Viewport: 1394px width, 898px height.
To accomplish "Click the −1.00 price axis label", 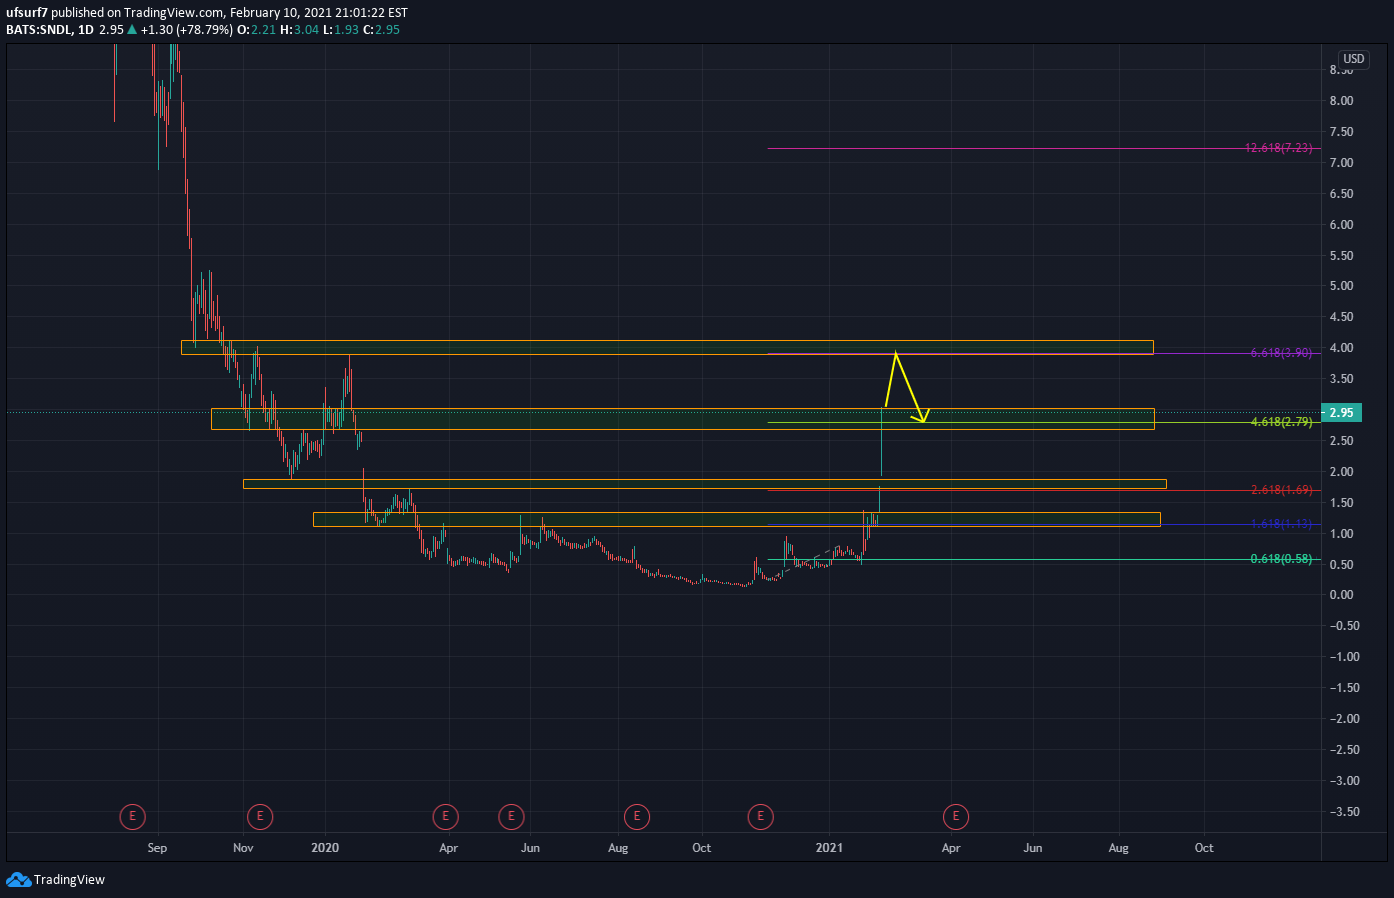I will click(x=1344, y=657).
